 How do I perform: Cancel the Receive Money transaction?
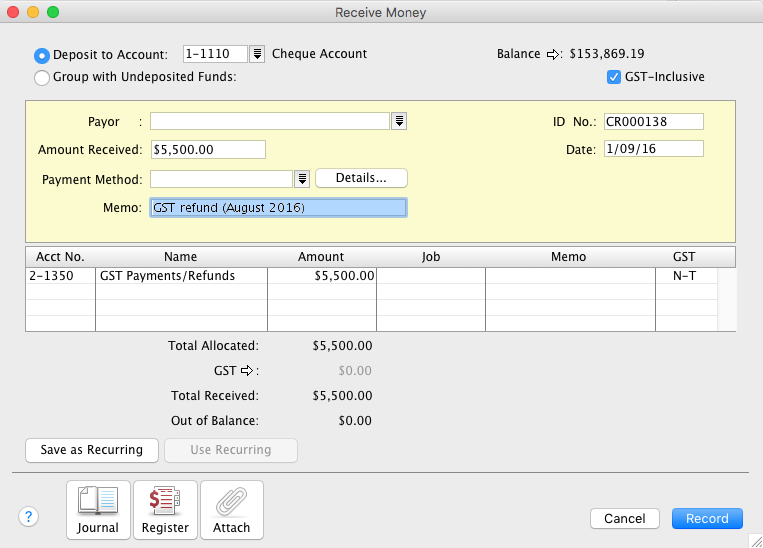625,519
